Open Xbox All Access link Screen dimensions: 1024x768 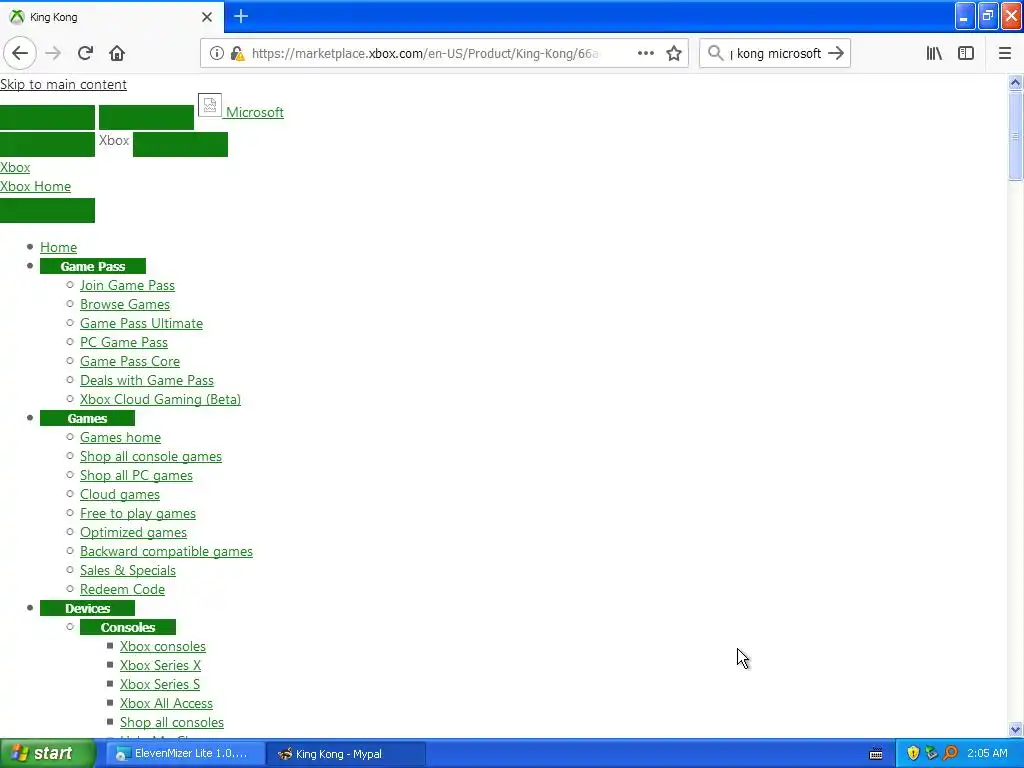click(167, 703)
